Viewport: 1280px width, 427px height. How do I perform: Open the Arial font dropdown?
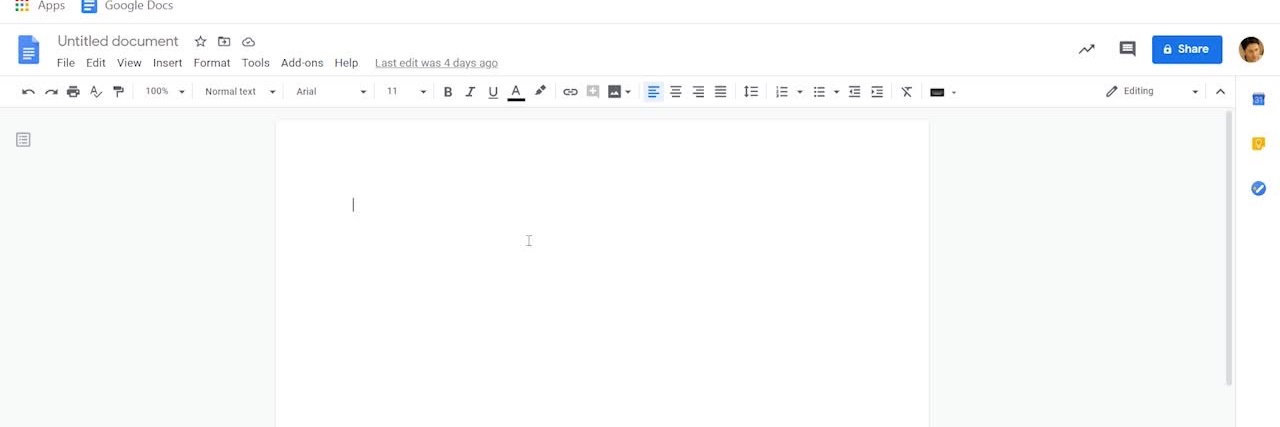[332, 92]
